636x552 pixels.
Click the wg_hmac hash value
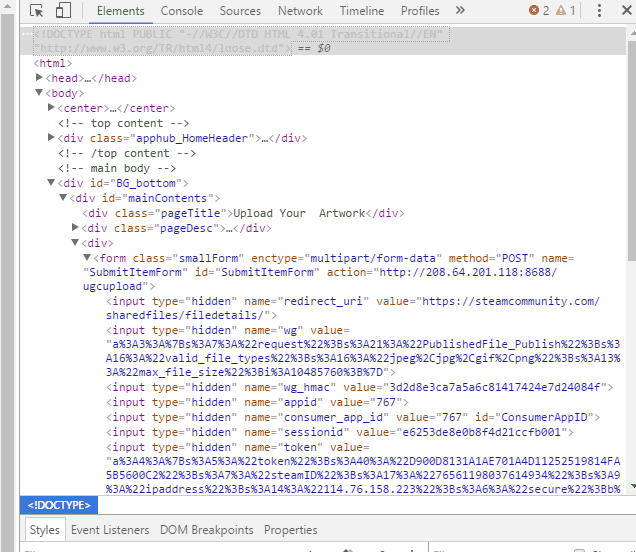coord(494,387)
